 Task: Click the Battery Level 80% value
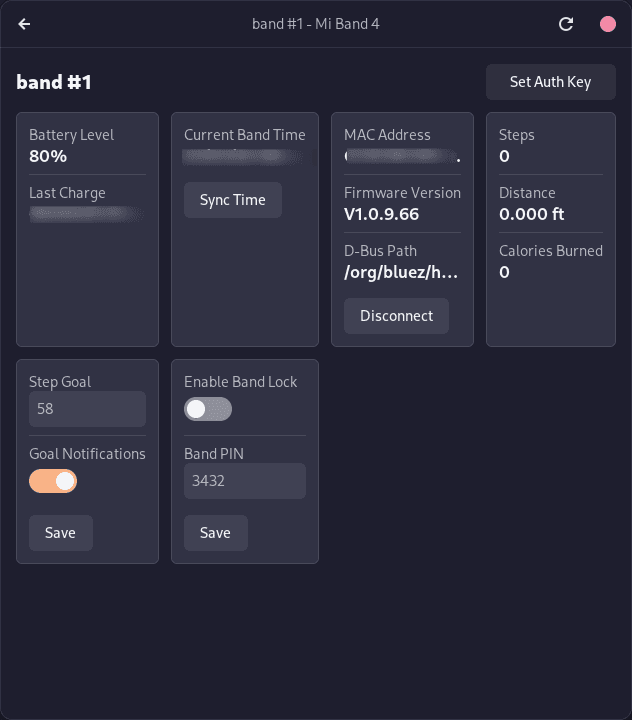pos(48,156)
